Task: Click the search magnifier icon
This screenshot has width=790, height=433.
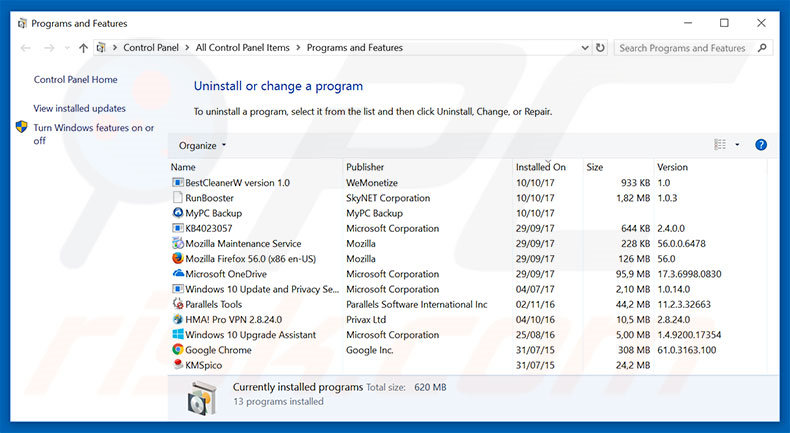Action: (x=762, y=48)
